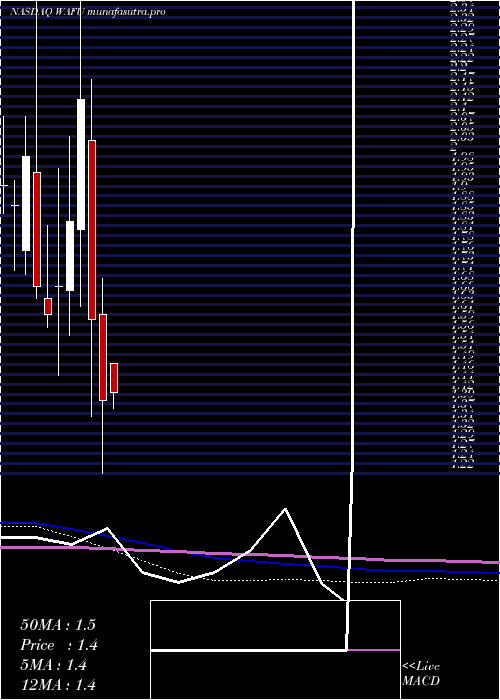The width and height of the screenshot is (500, 700).
Task: Select the '5MA : 1.4' value text
Action: click(x=54, y=665)
